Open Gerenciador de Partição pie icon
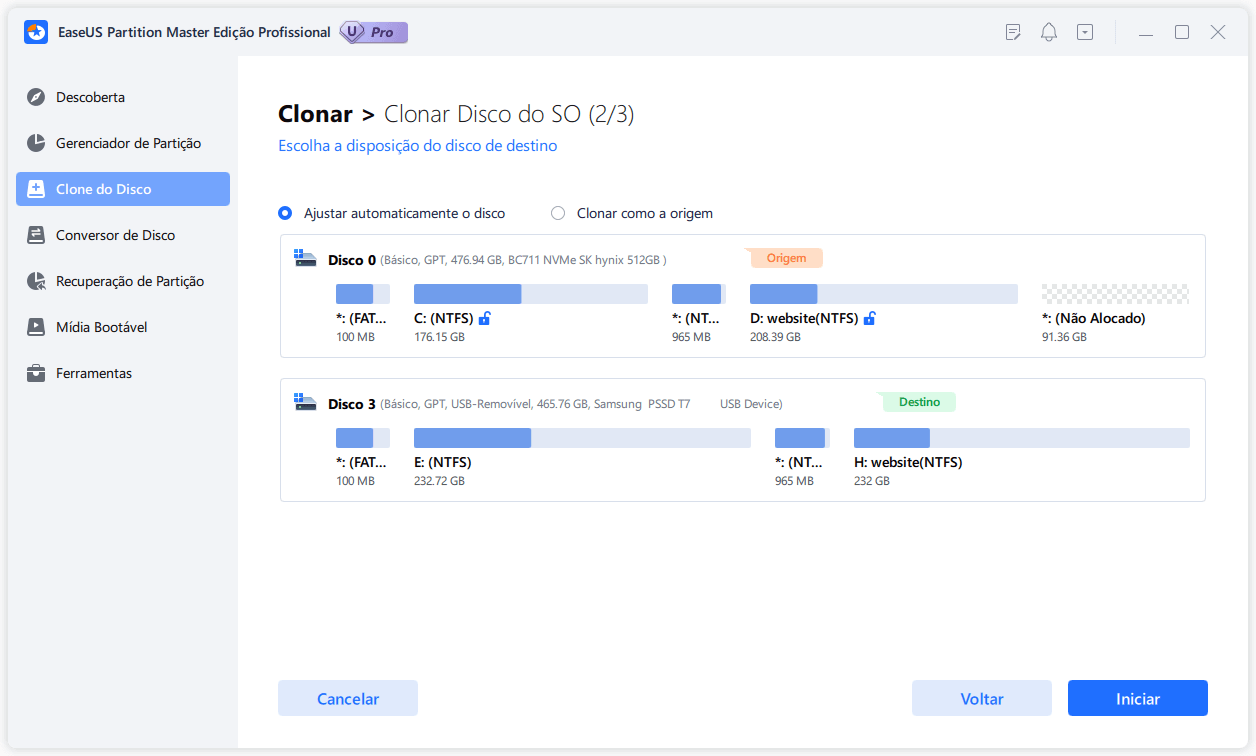This screenshot has height=756, width=1256. (x=36, y=143)
